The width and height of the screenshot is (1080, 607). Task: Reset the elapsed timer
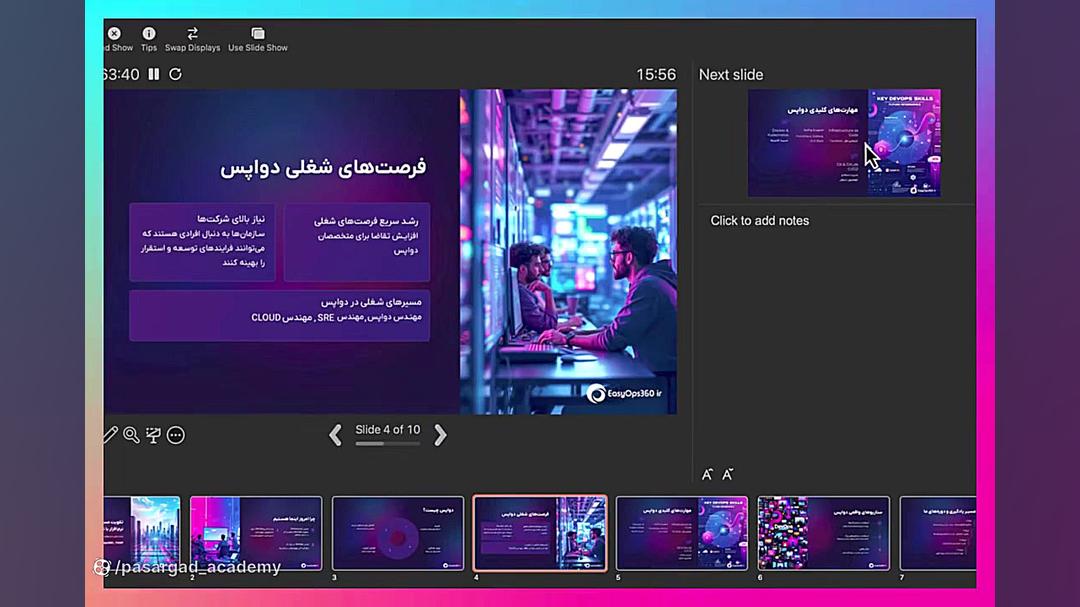coord(176,74)
